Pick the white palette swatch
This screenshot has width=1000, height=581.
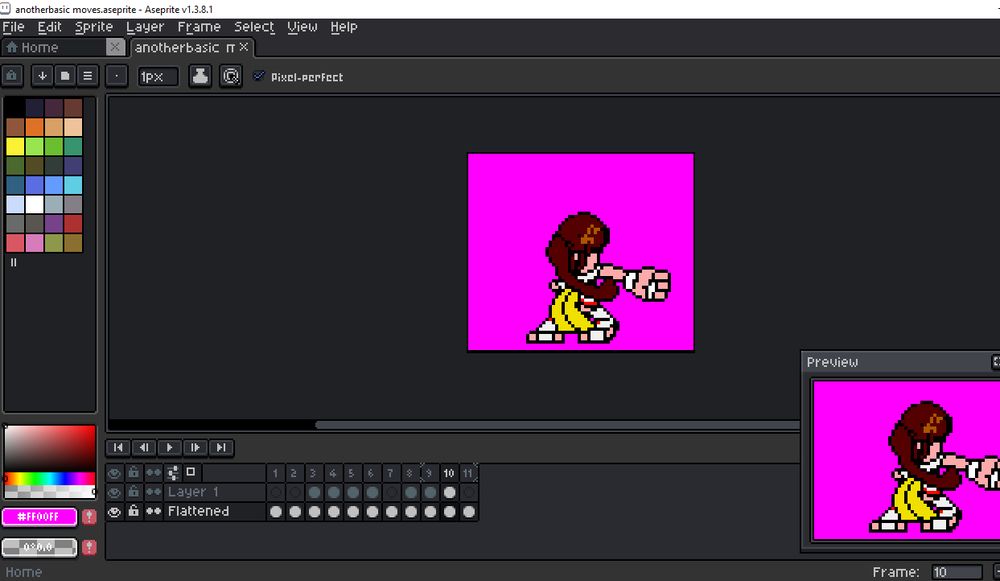pos(34,204)
